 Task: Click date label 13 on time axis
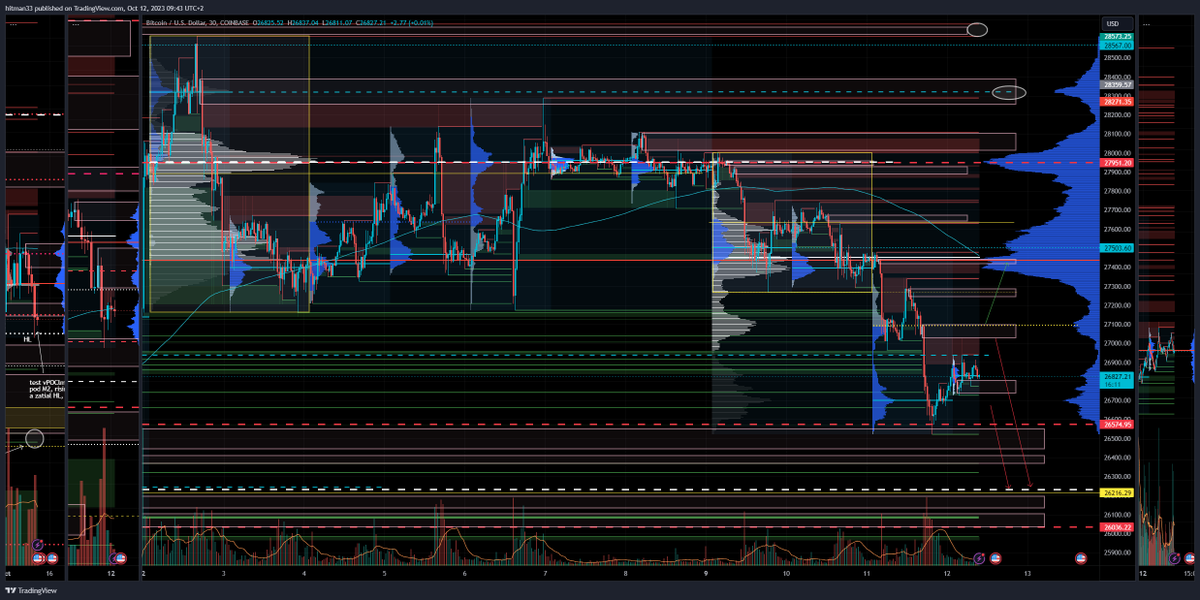click(x=1028, y=574)
